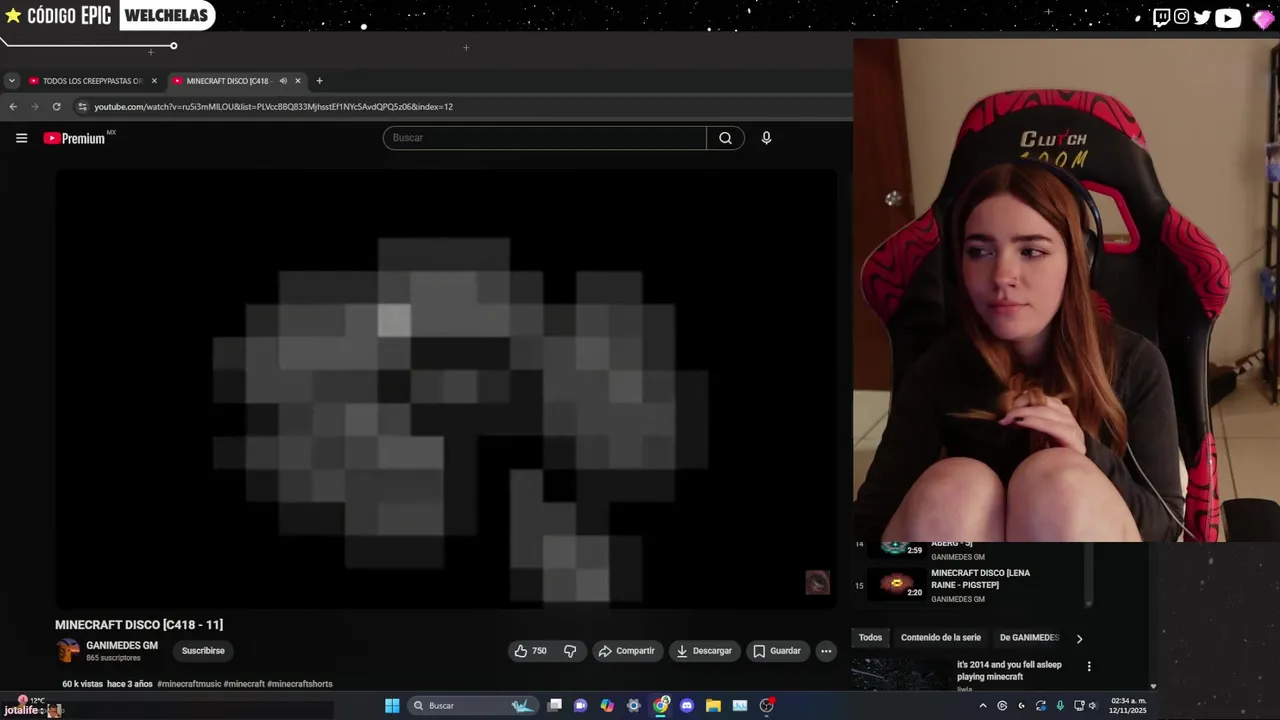The width and height of the screenshot is (1280, 720).
Task: Show more filter chips with right chevron
Action: pos(1079,638)
